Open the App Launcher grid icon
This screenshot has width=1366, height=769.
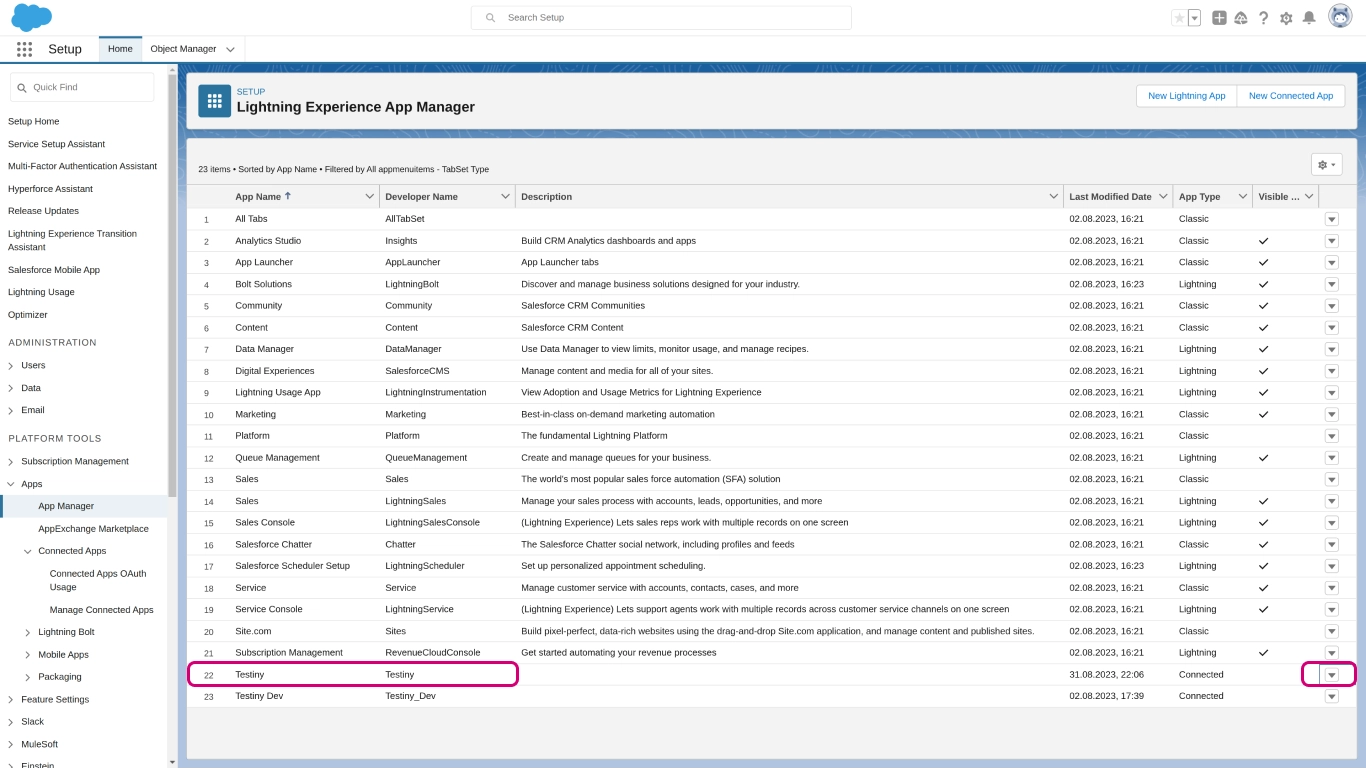(24, 49)
